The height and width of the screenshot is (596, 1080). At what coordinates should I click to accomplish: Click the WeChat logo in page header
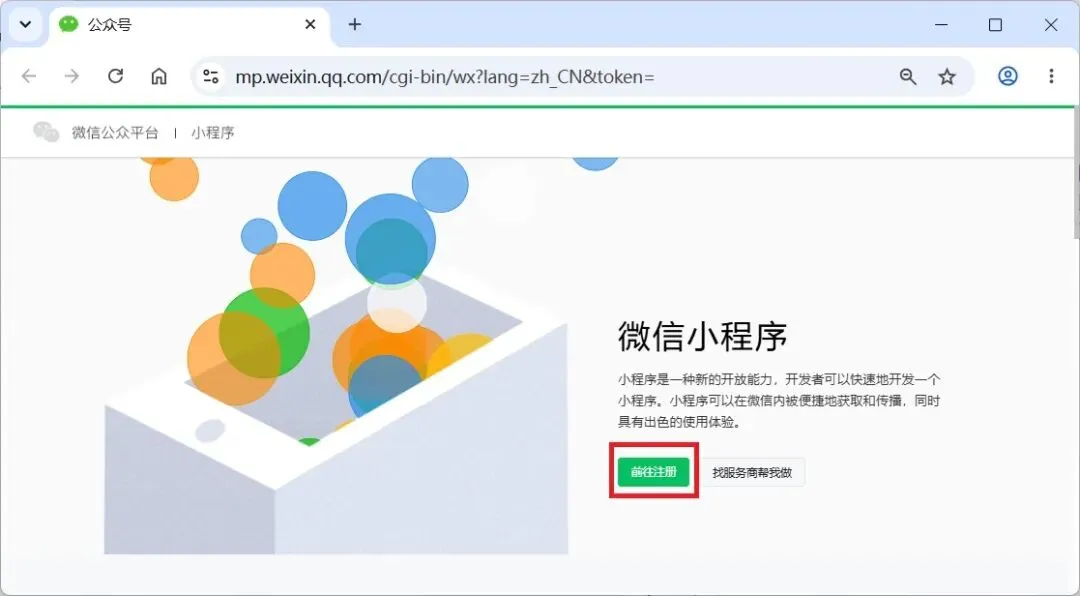point(46,132)
